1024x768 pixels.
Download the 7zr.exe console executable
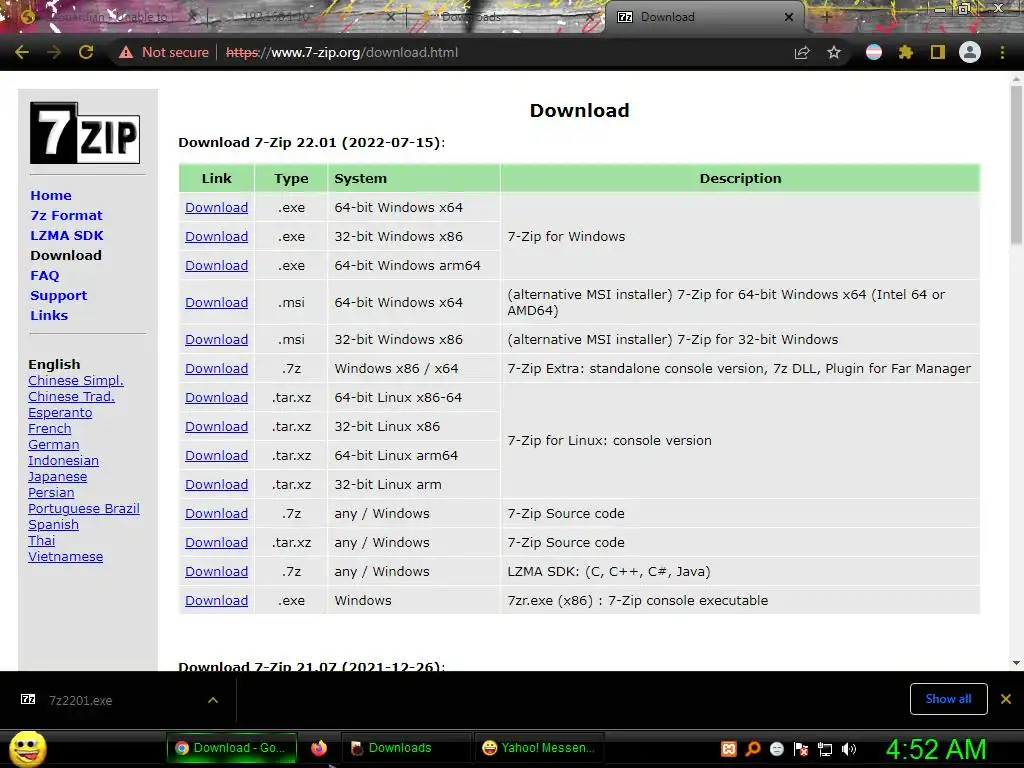click(x=216, y=601)
